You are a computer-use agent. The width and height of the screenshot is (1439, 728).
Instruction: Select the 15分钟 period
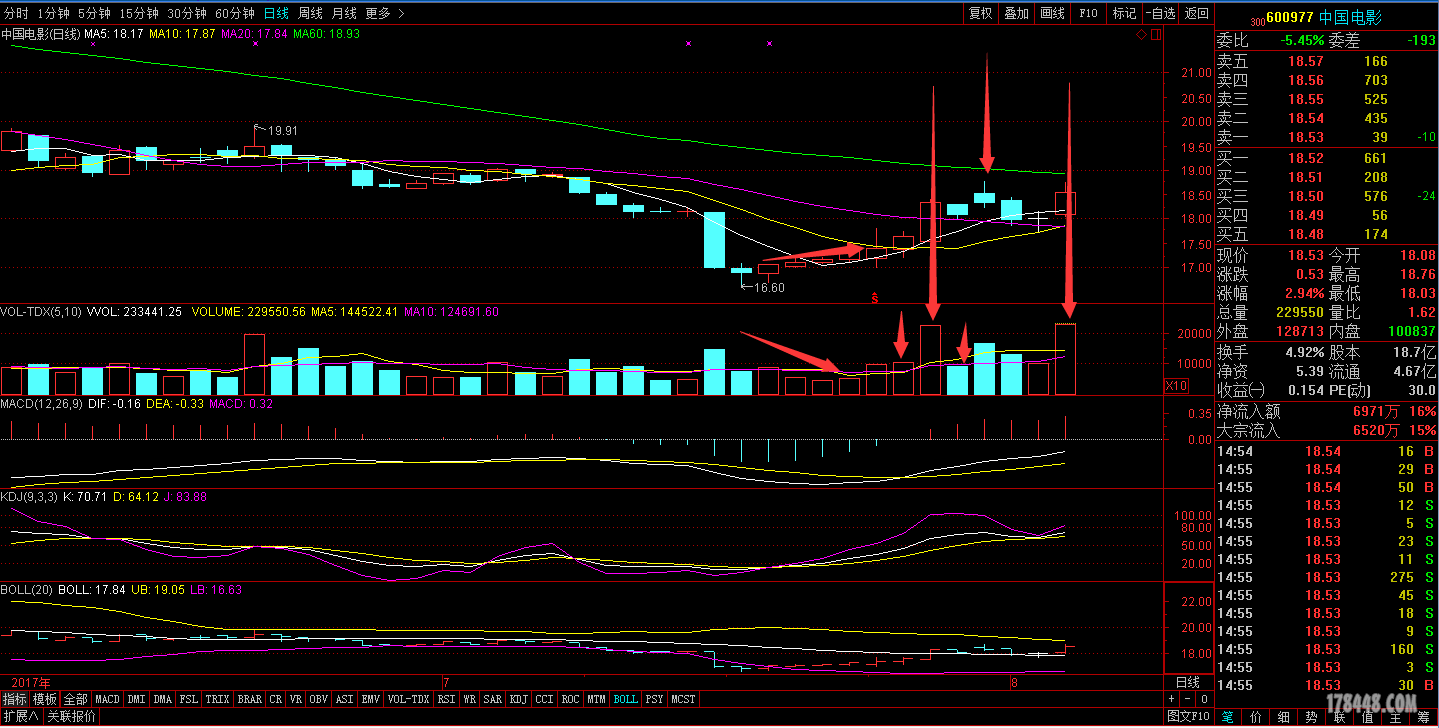[138, 13]
